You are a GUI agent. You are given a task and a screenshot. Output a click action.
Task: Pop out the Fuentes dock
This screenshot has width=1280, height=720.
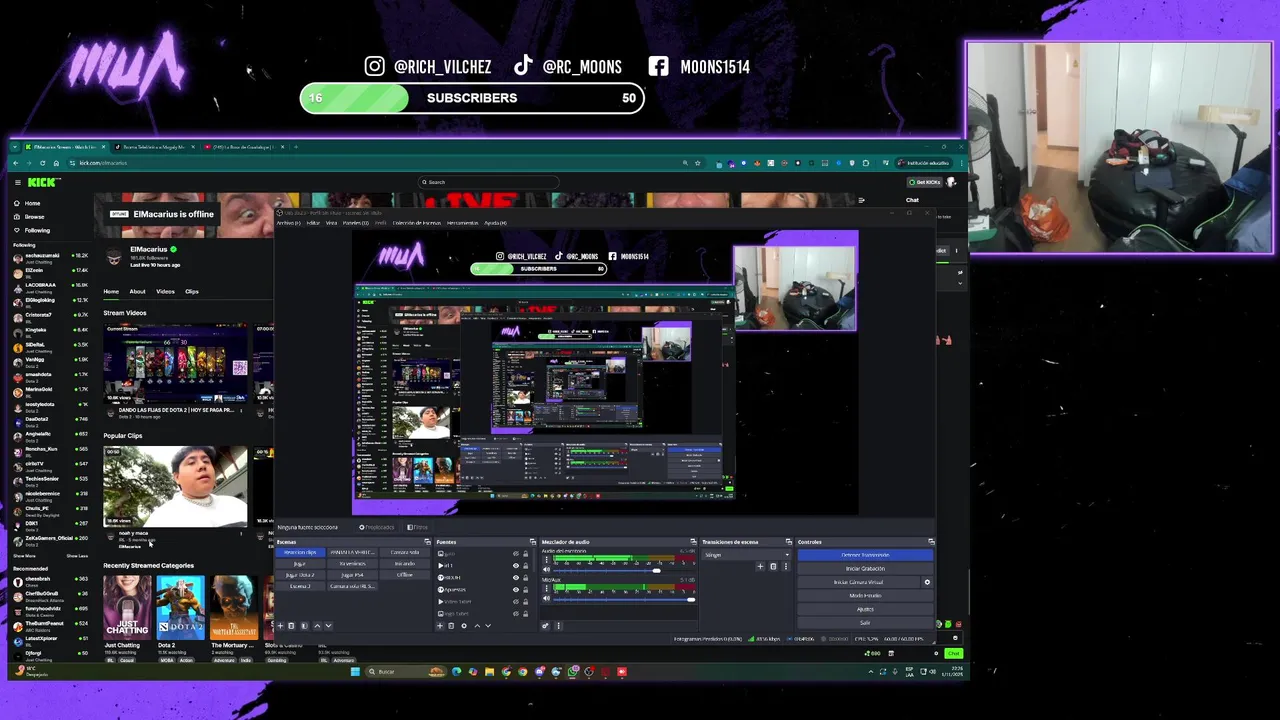(533, 542)
